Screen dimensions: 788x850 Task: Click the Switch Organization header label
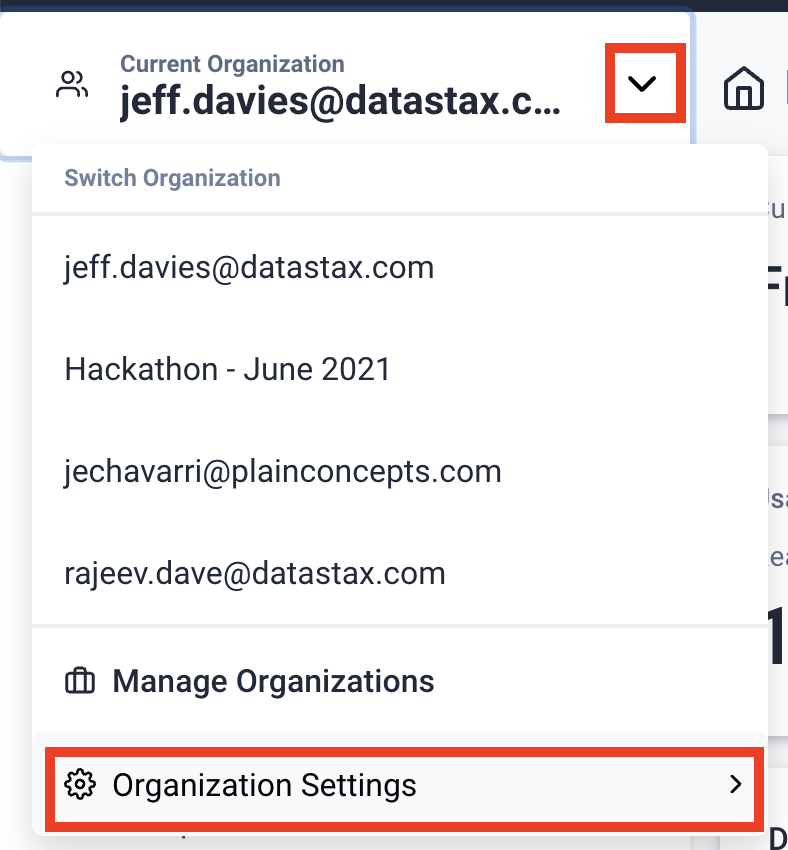click(x=172, y=178)
